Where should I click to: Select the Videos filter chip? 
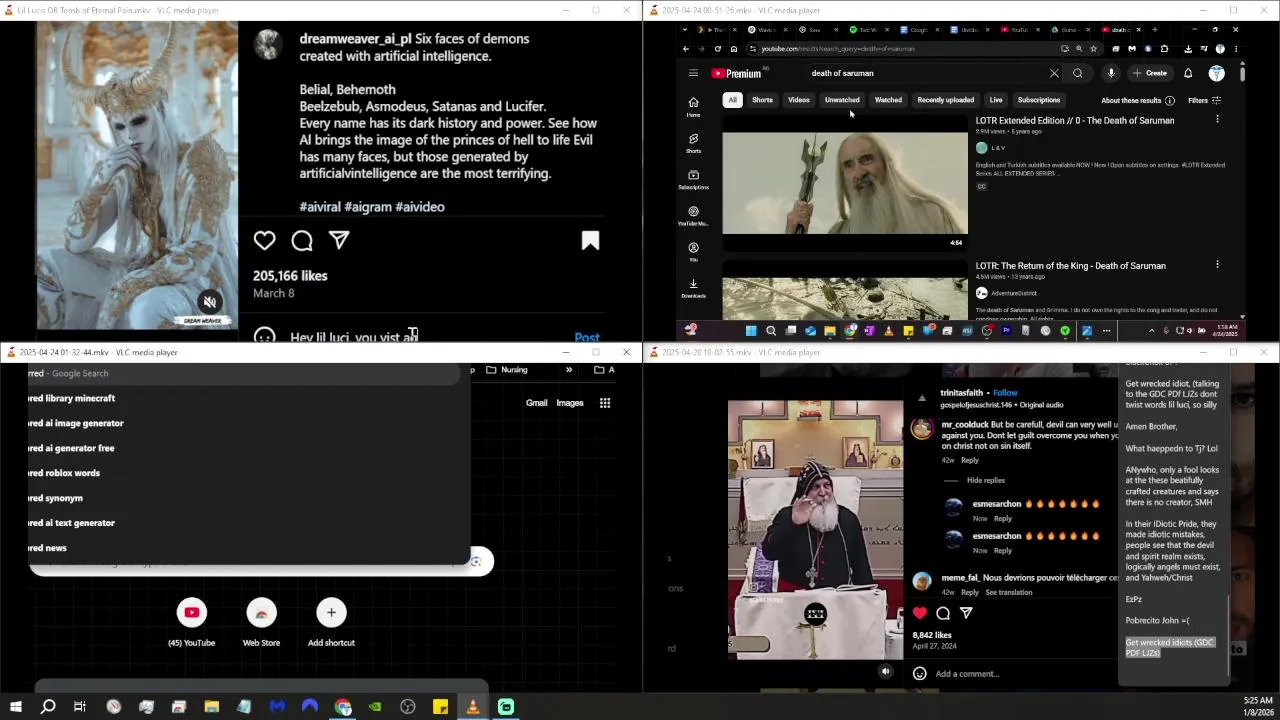coord(798,100)
